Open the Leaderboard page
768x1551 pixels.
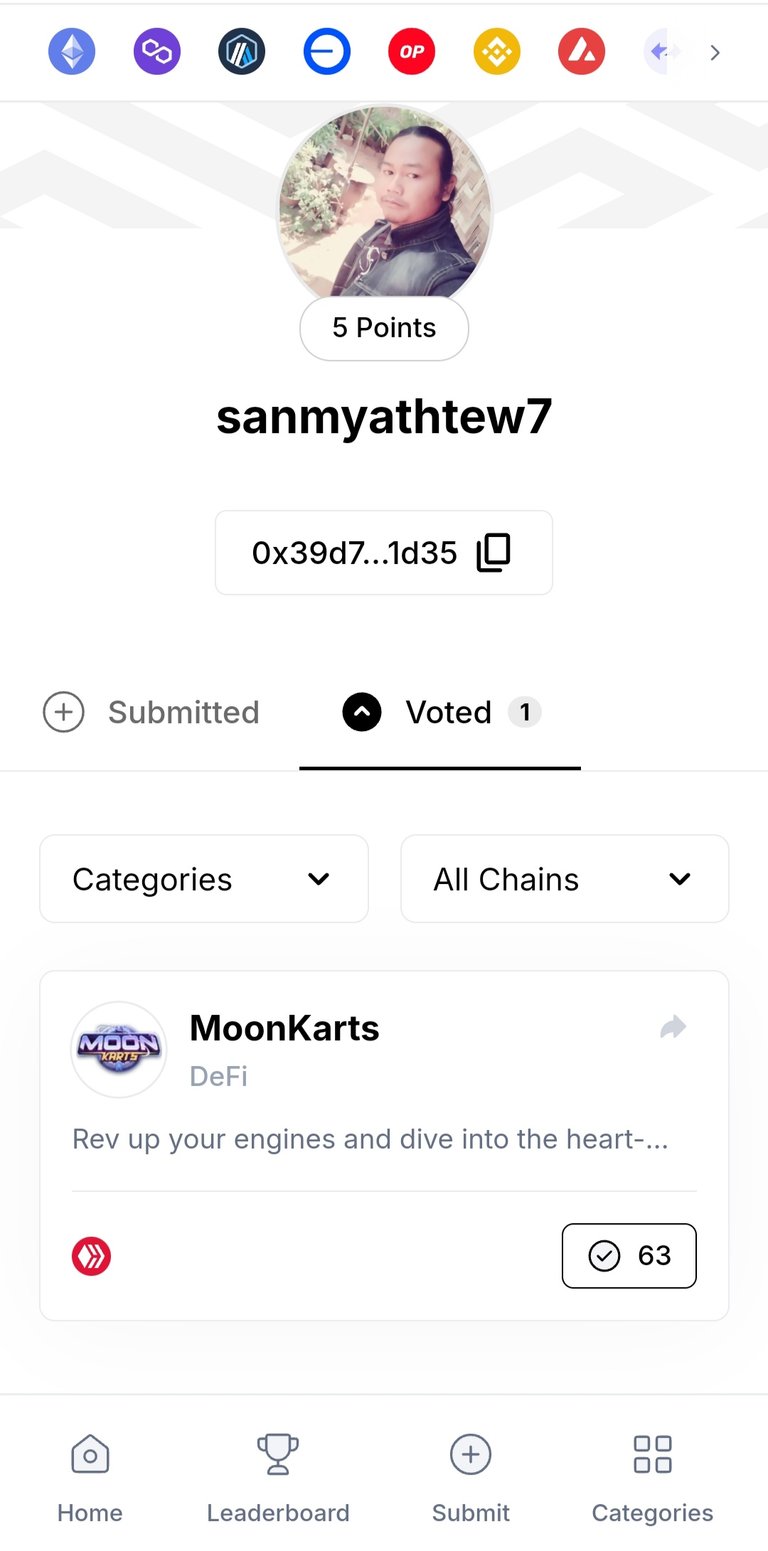point(278,1479)
